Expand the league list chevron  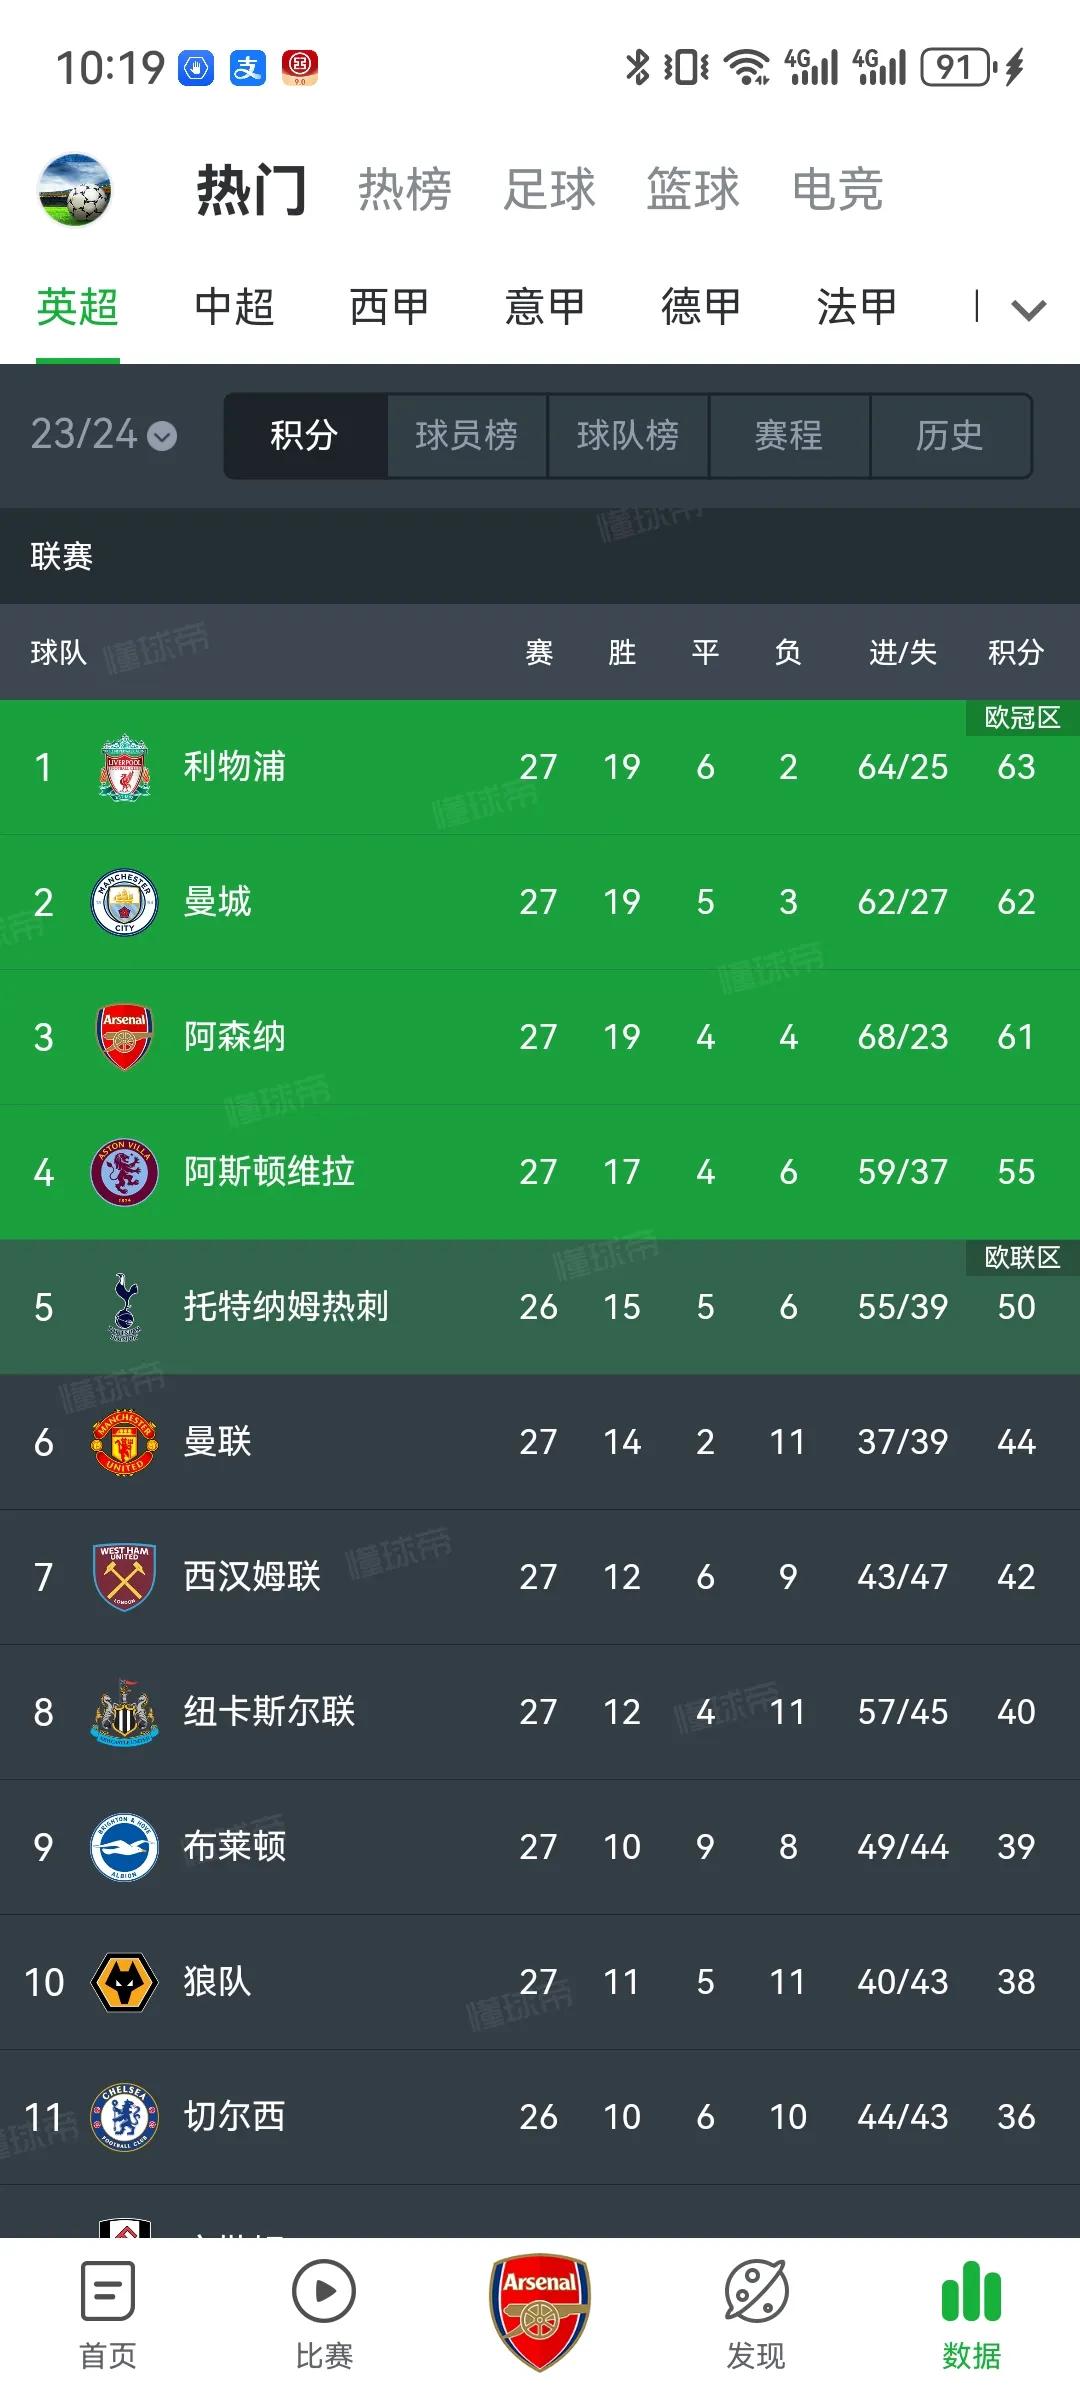click(x=1028, y=309)
